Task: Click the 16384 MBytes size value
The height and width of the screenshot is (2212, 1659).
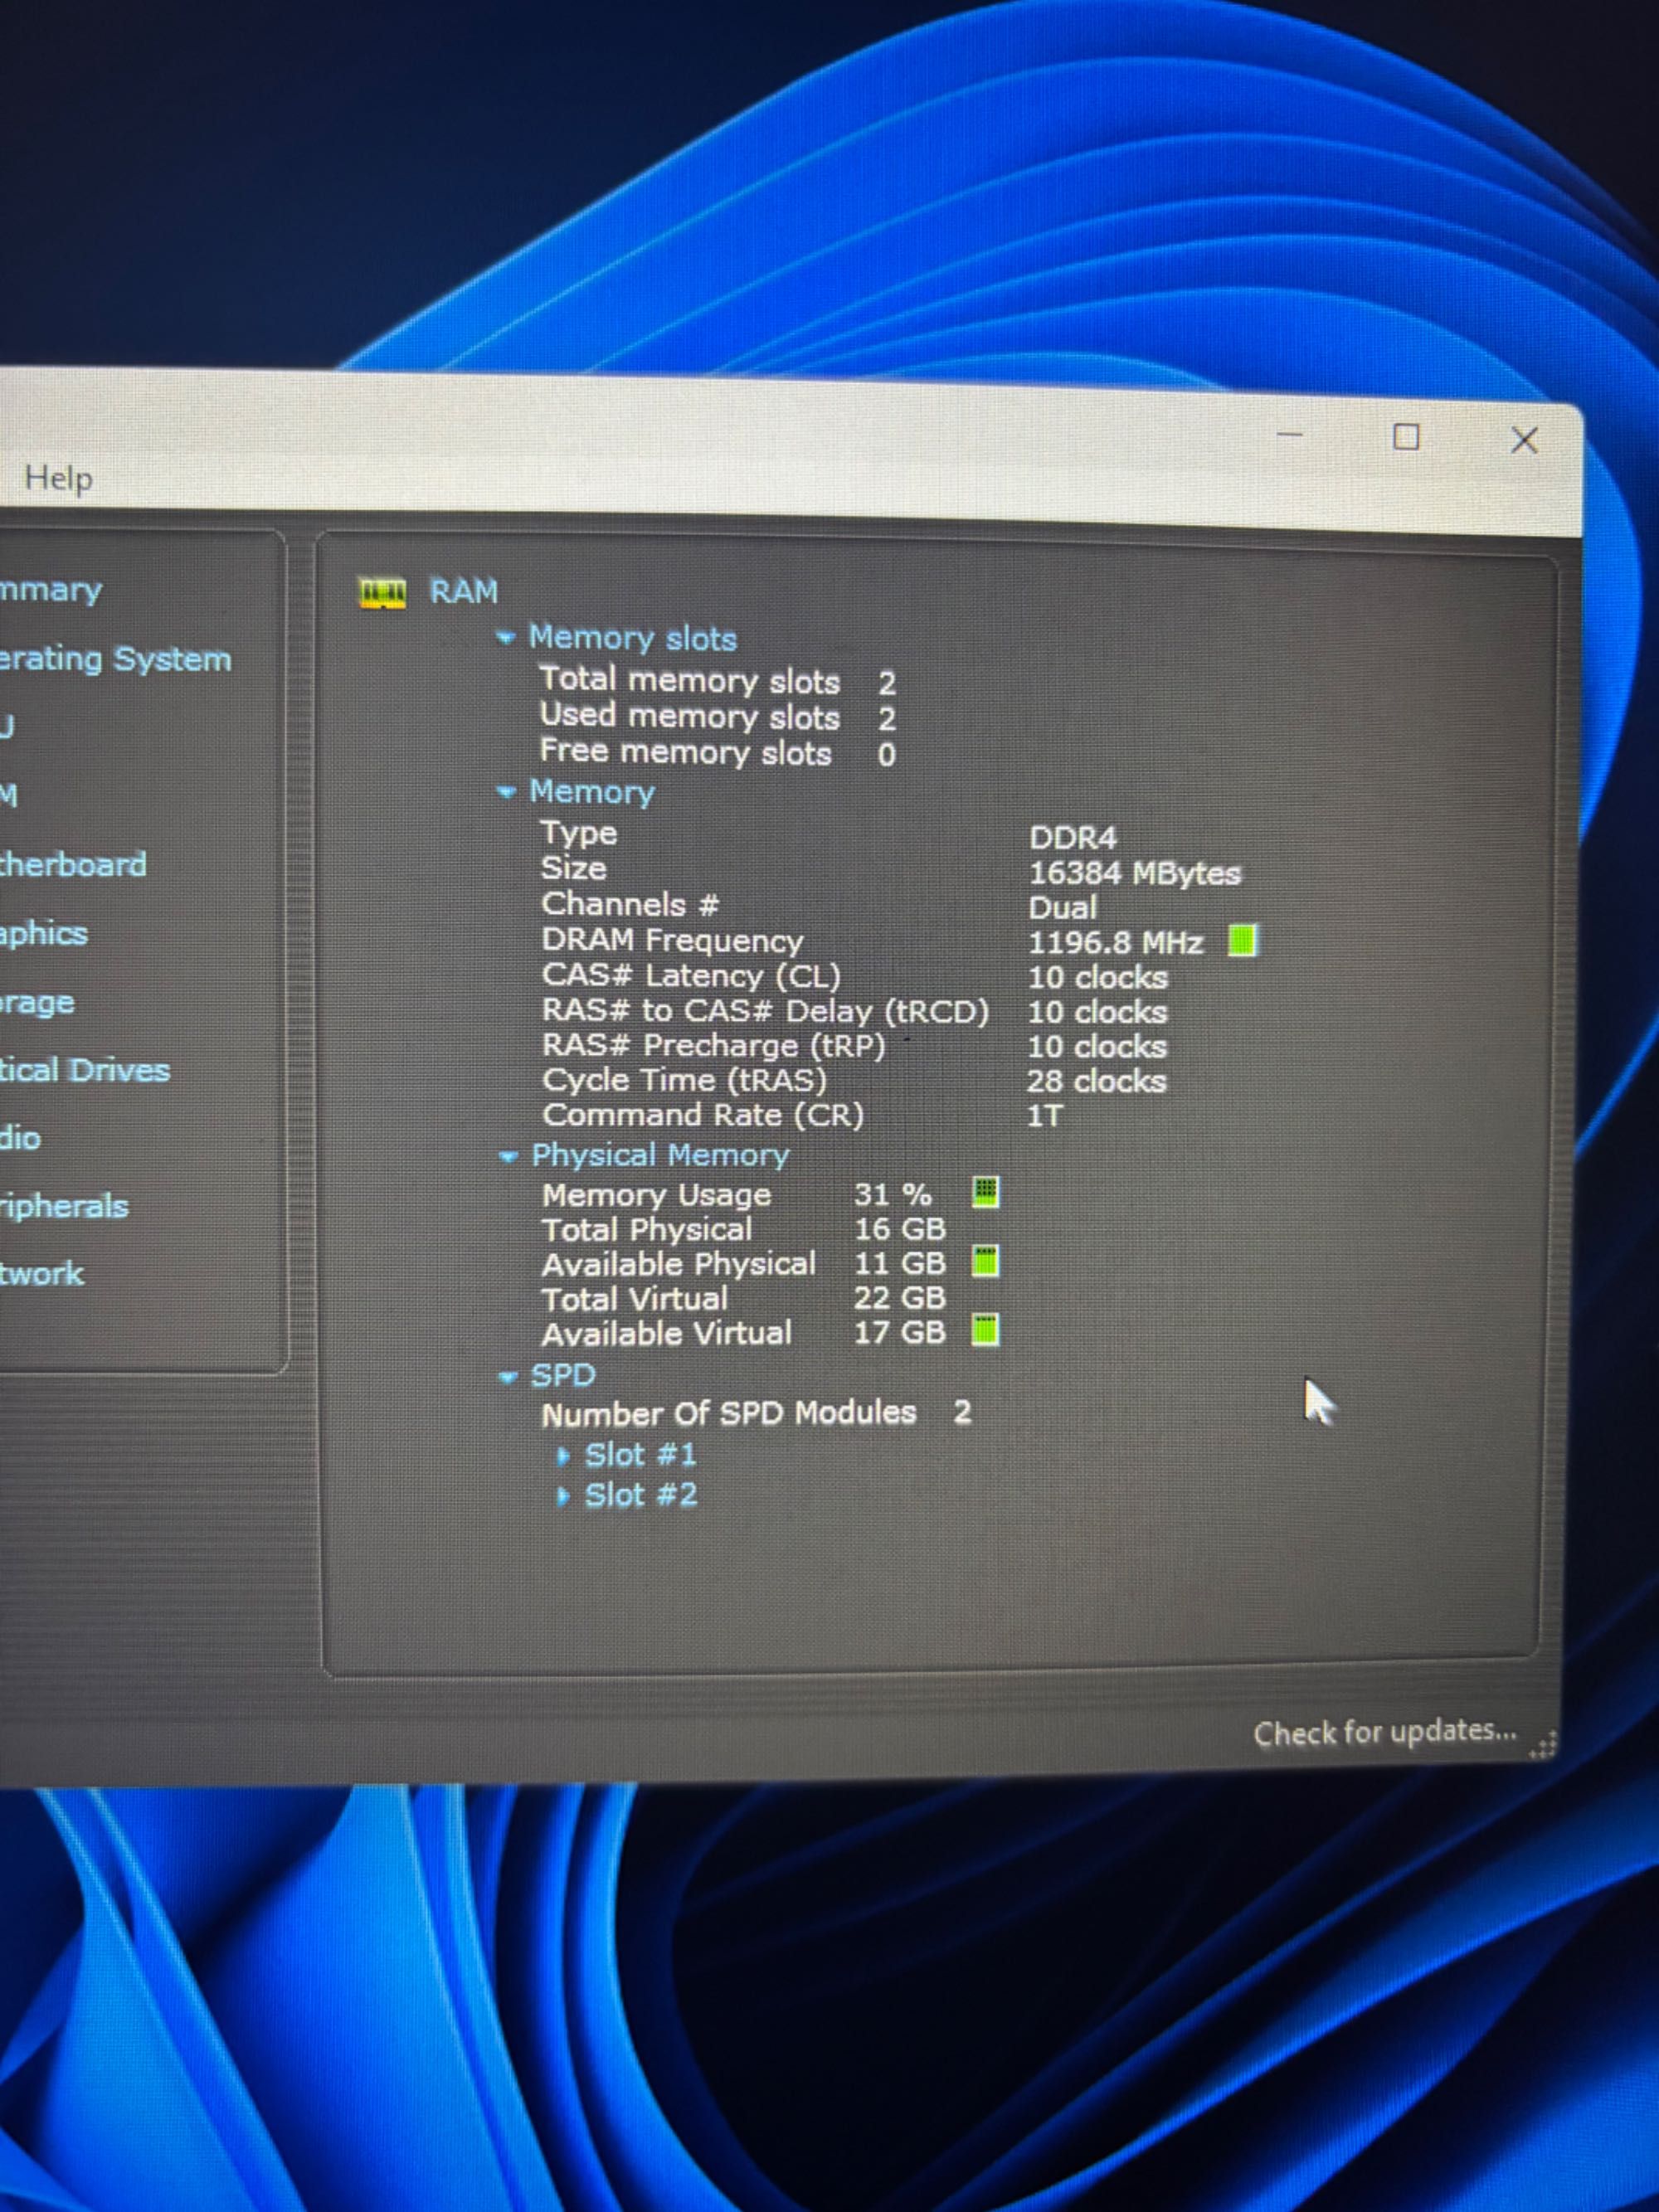Action: [x=1135, y=873]
